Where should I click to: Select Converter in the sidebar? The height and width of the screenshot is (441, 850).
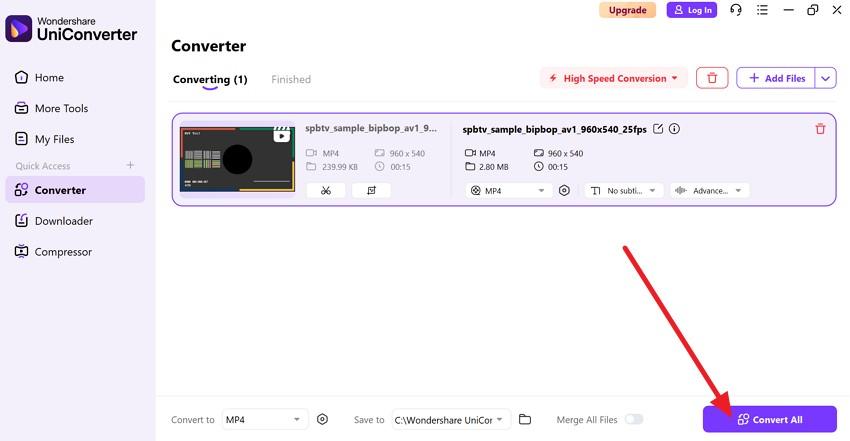coord(75,190)
